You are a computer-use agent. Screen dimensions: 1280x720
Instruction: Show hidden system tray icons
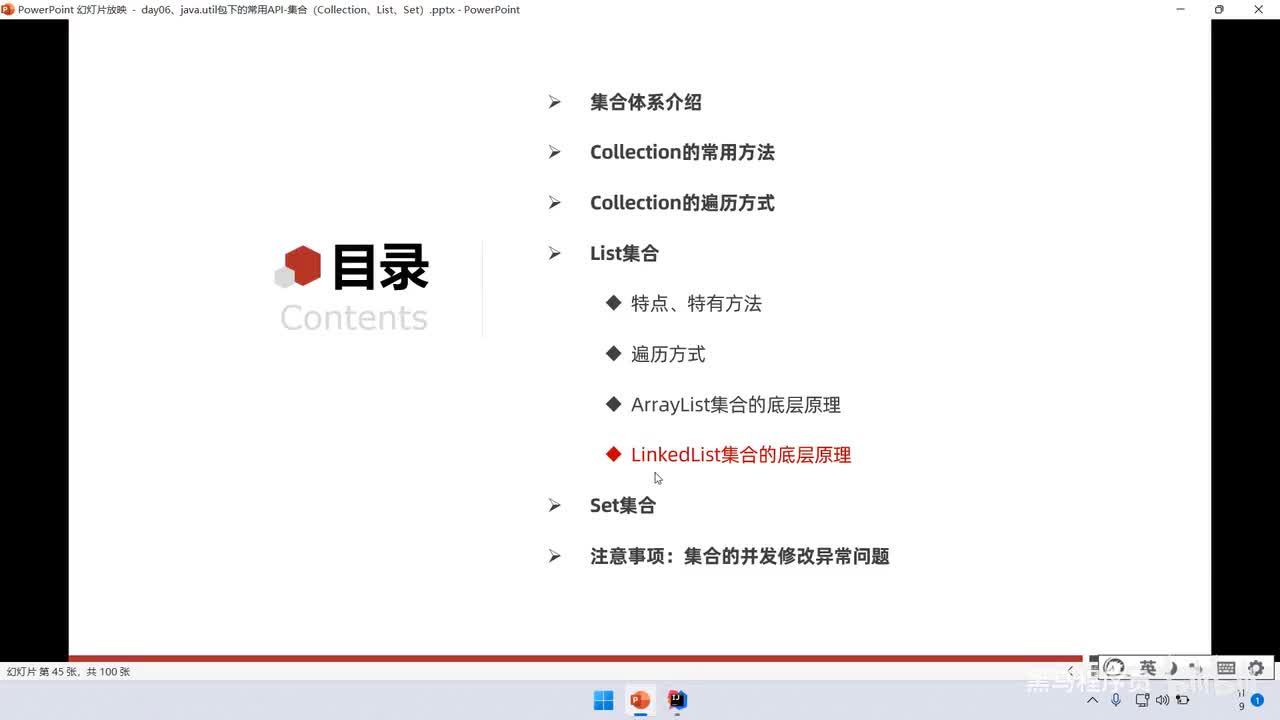(x=1094, y=700)
